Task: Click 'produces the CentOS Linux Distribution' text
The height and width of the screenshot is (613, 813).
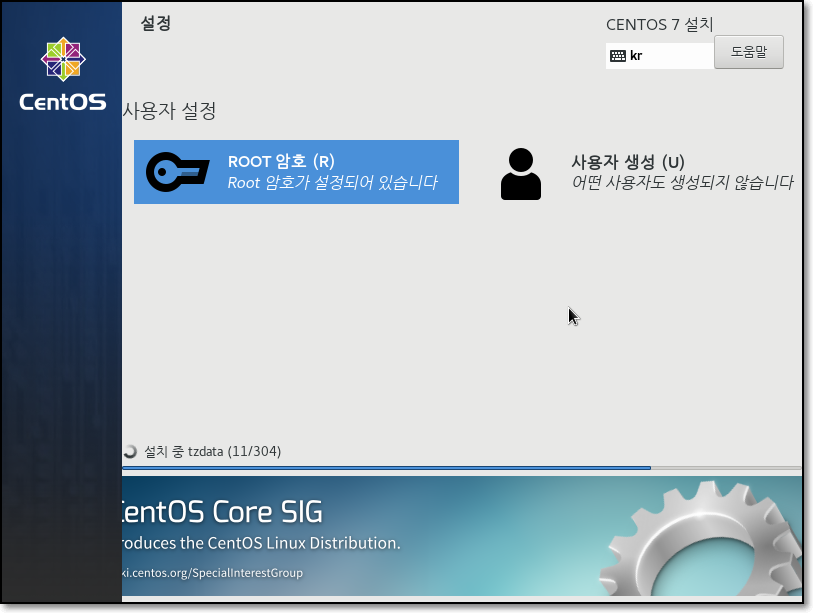Action: tap(261, 543)
